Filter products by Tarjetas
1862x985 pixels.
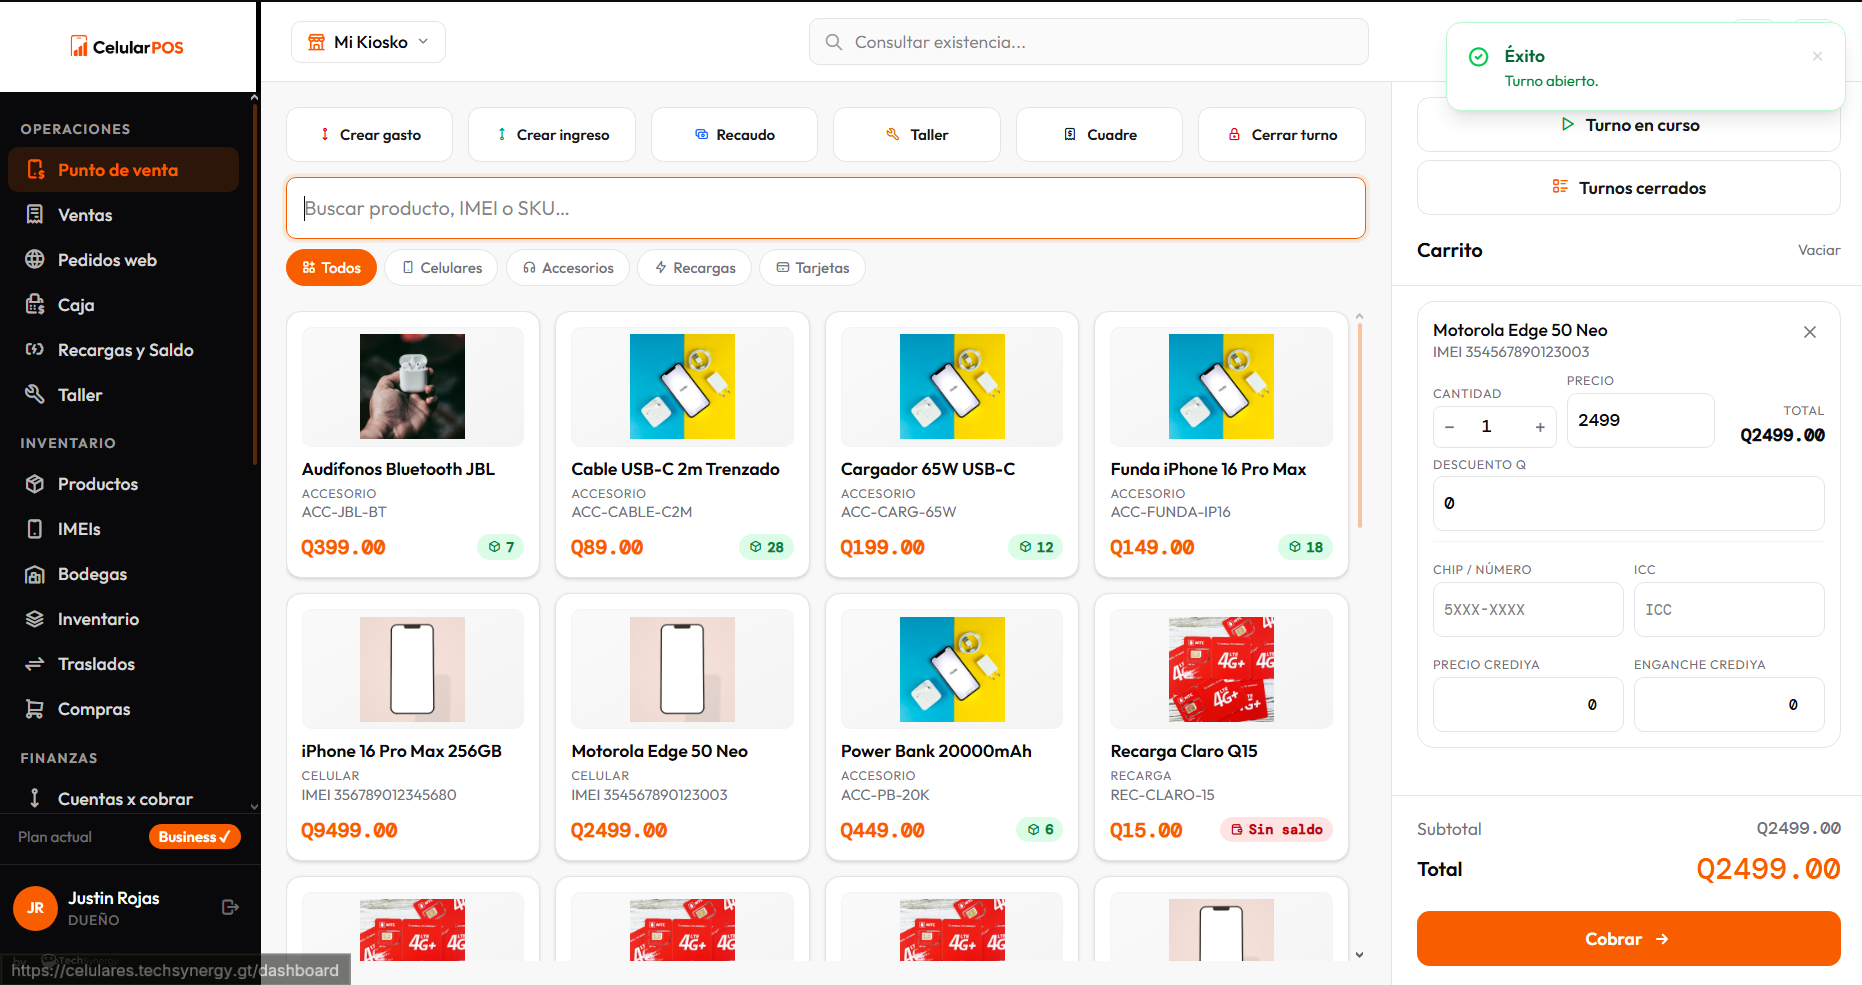pos(812,267)
